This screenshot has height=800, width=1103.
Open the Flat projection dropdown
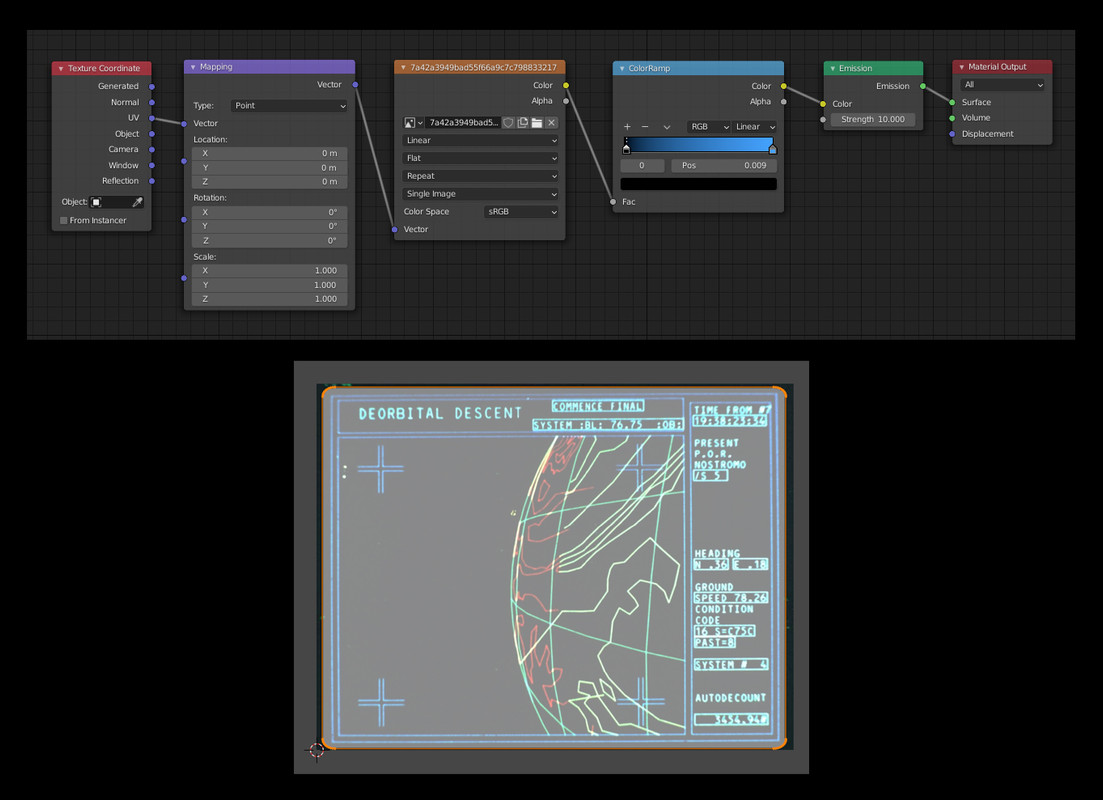(480, 158)
